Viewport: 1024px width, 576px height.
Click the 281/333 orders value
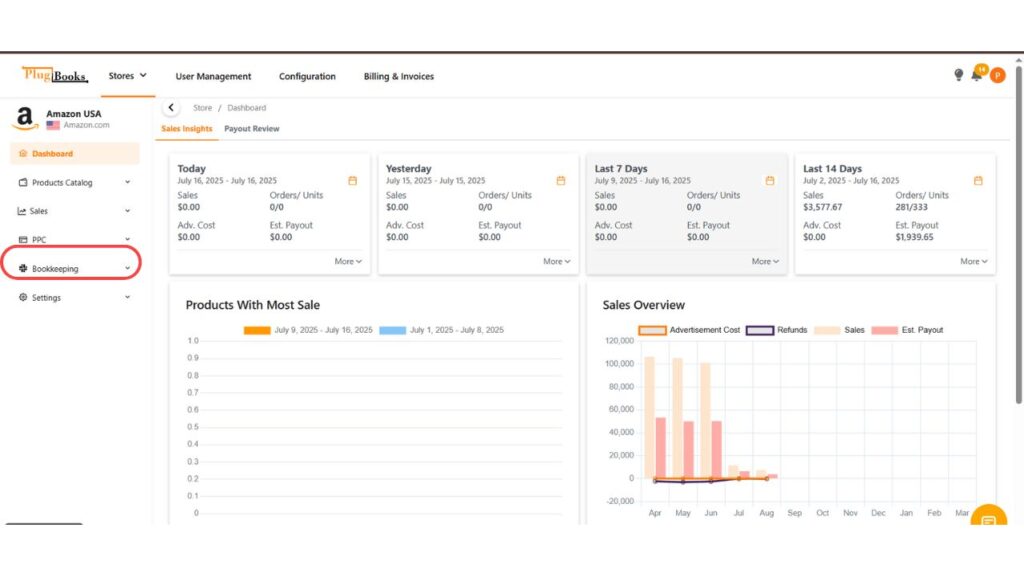911,207
